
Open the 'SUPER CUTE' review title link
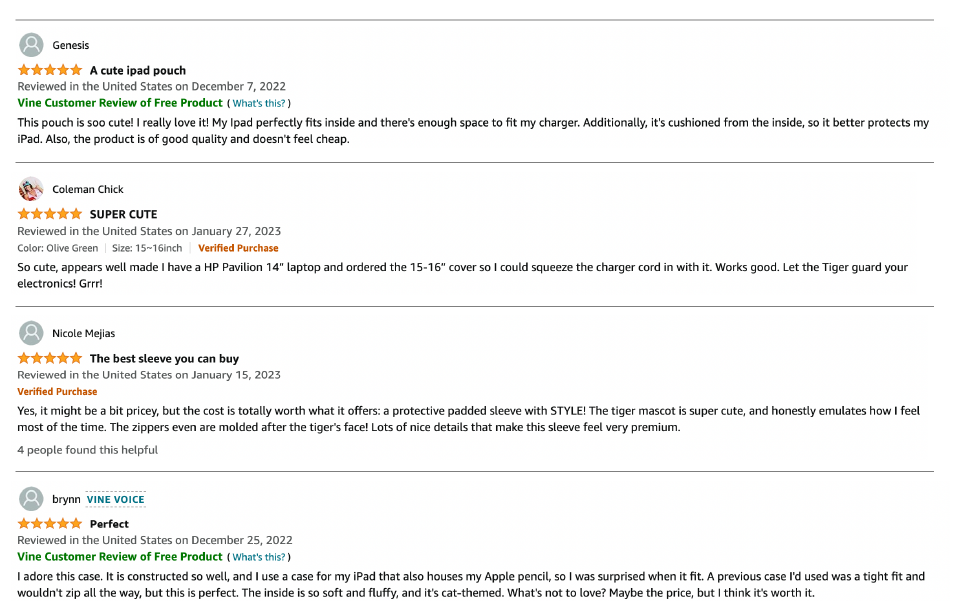coord(123,214)
